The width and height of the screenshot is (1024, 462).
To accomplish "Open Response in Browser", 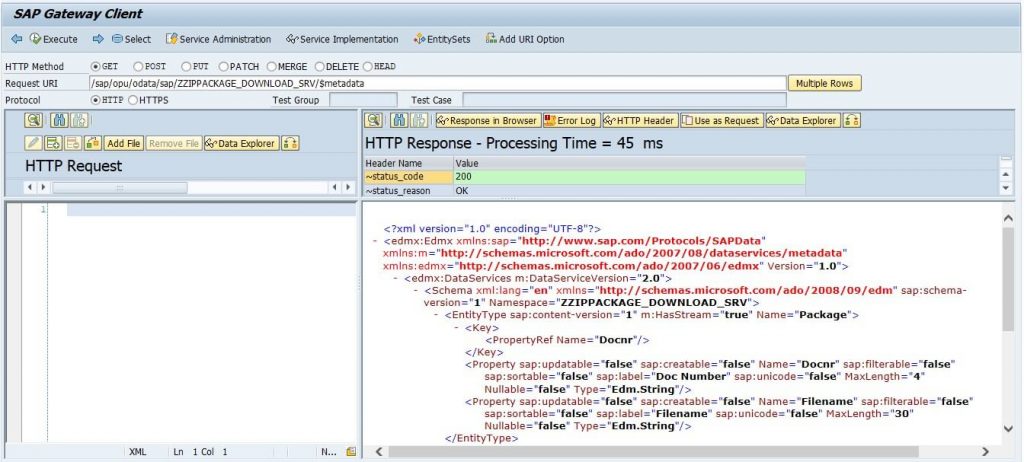I will 488,120.
